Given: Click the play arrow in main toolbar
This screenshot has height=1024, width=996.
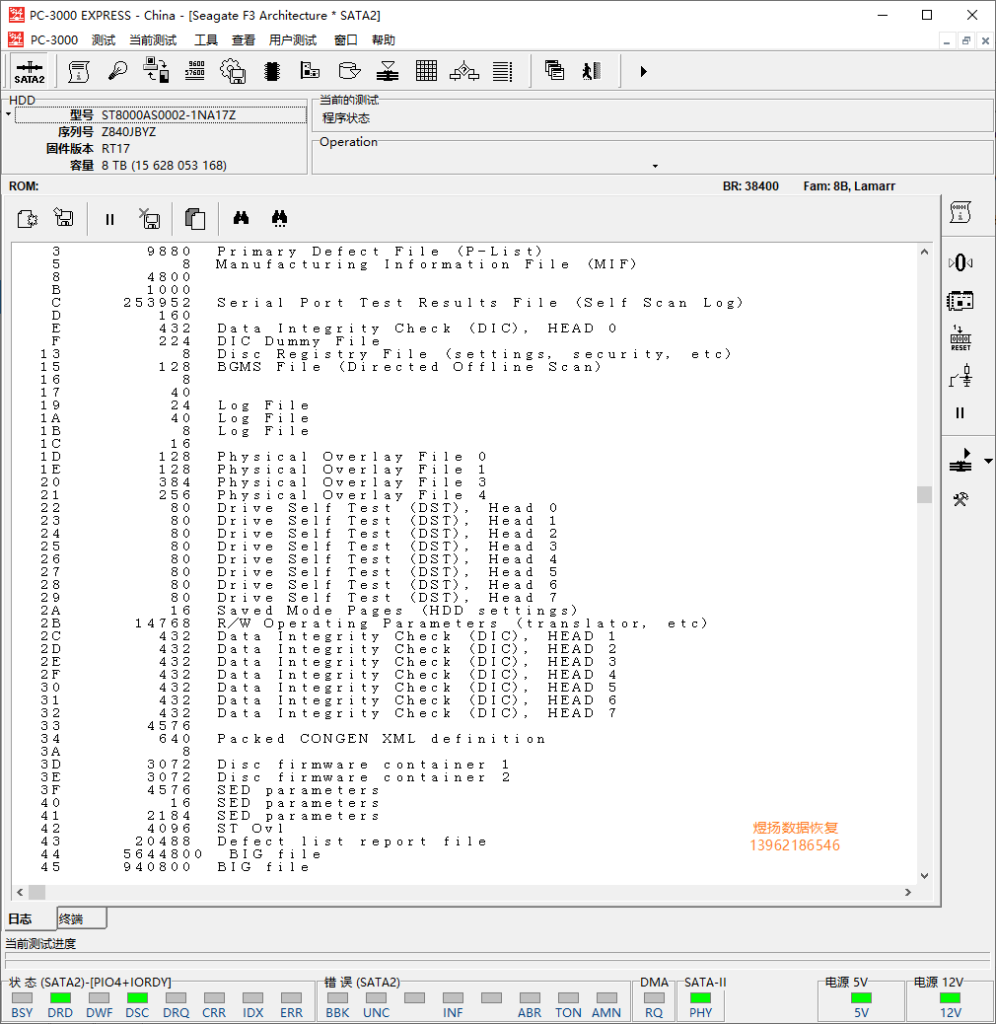Looking at the screenshot, I should 643,71.
